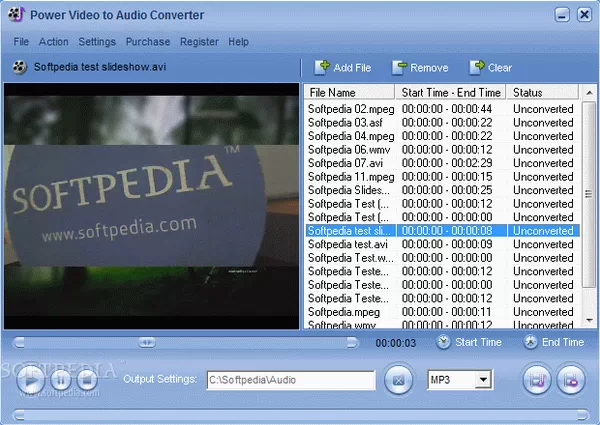Click the Add File icon
600x425 pixels.
click(322, 67)
